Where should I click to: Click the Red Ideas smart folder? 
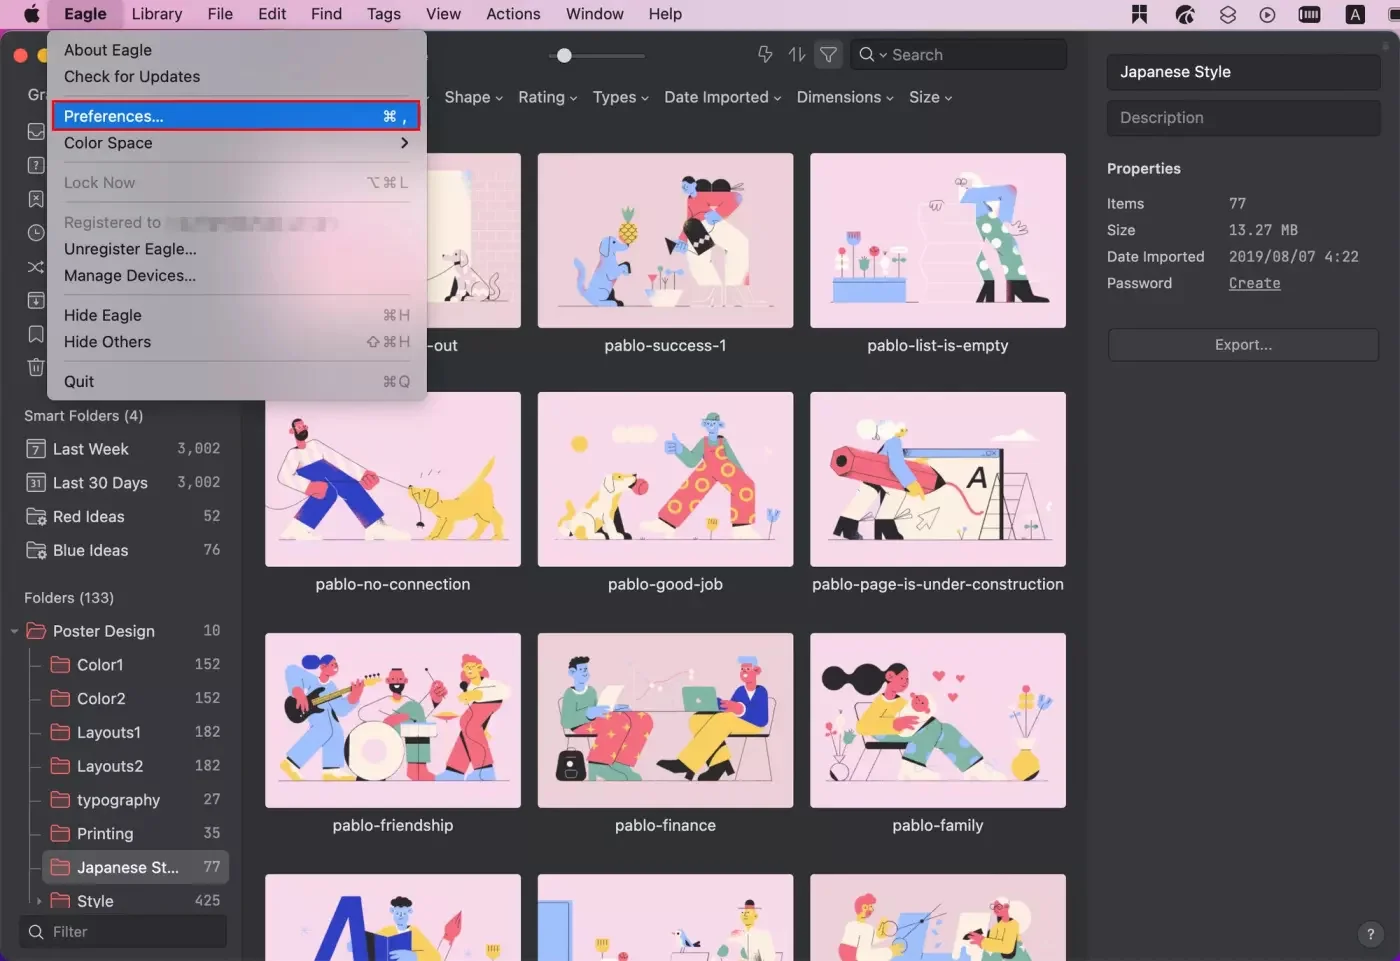[89, 516]
